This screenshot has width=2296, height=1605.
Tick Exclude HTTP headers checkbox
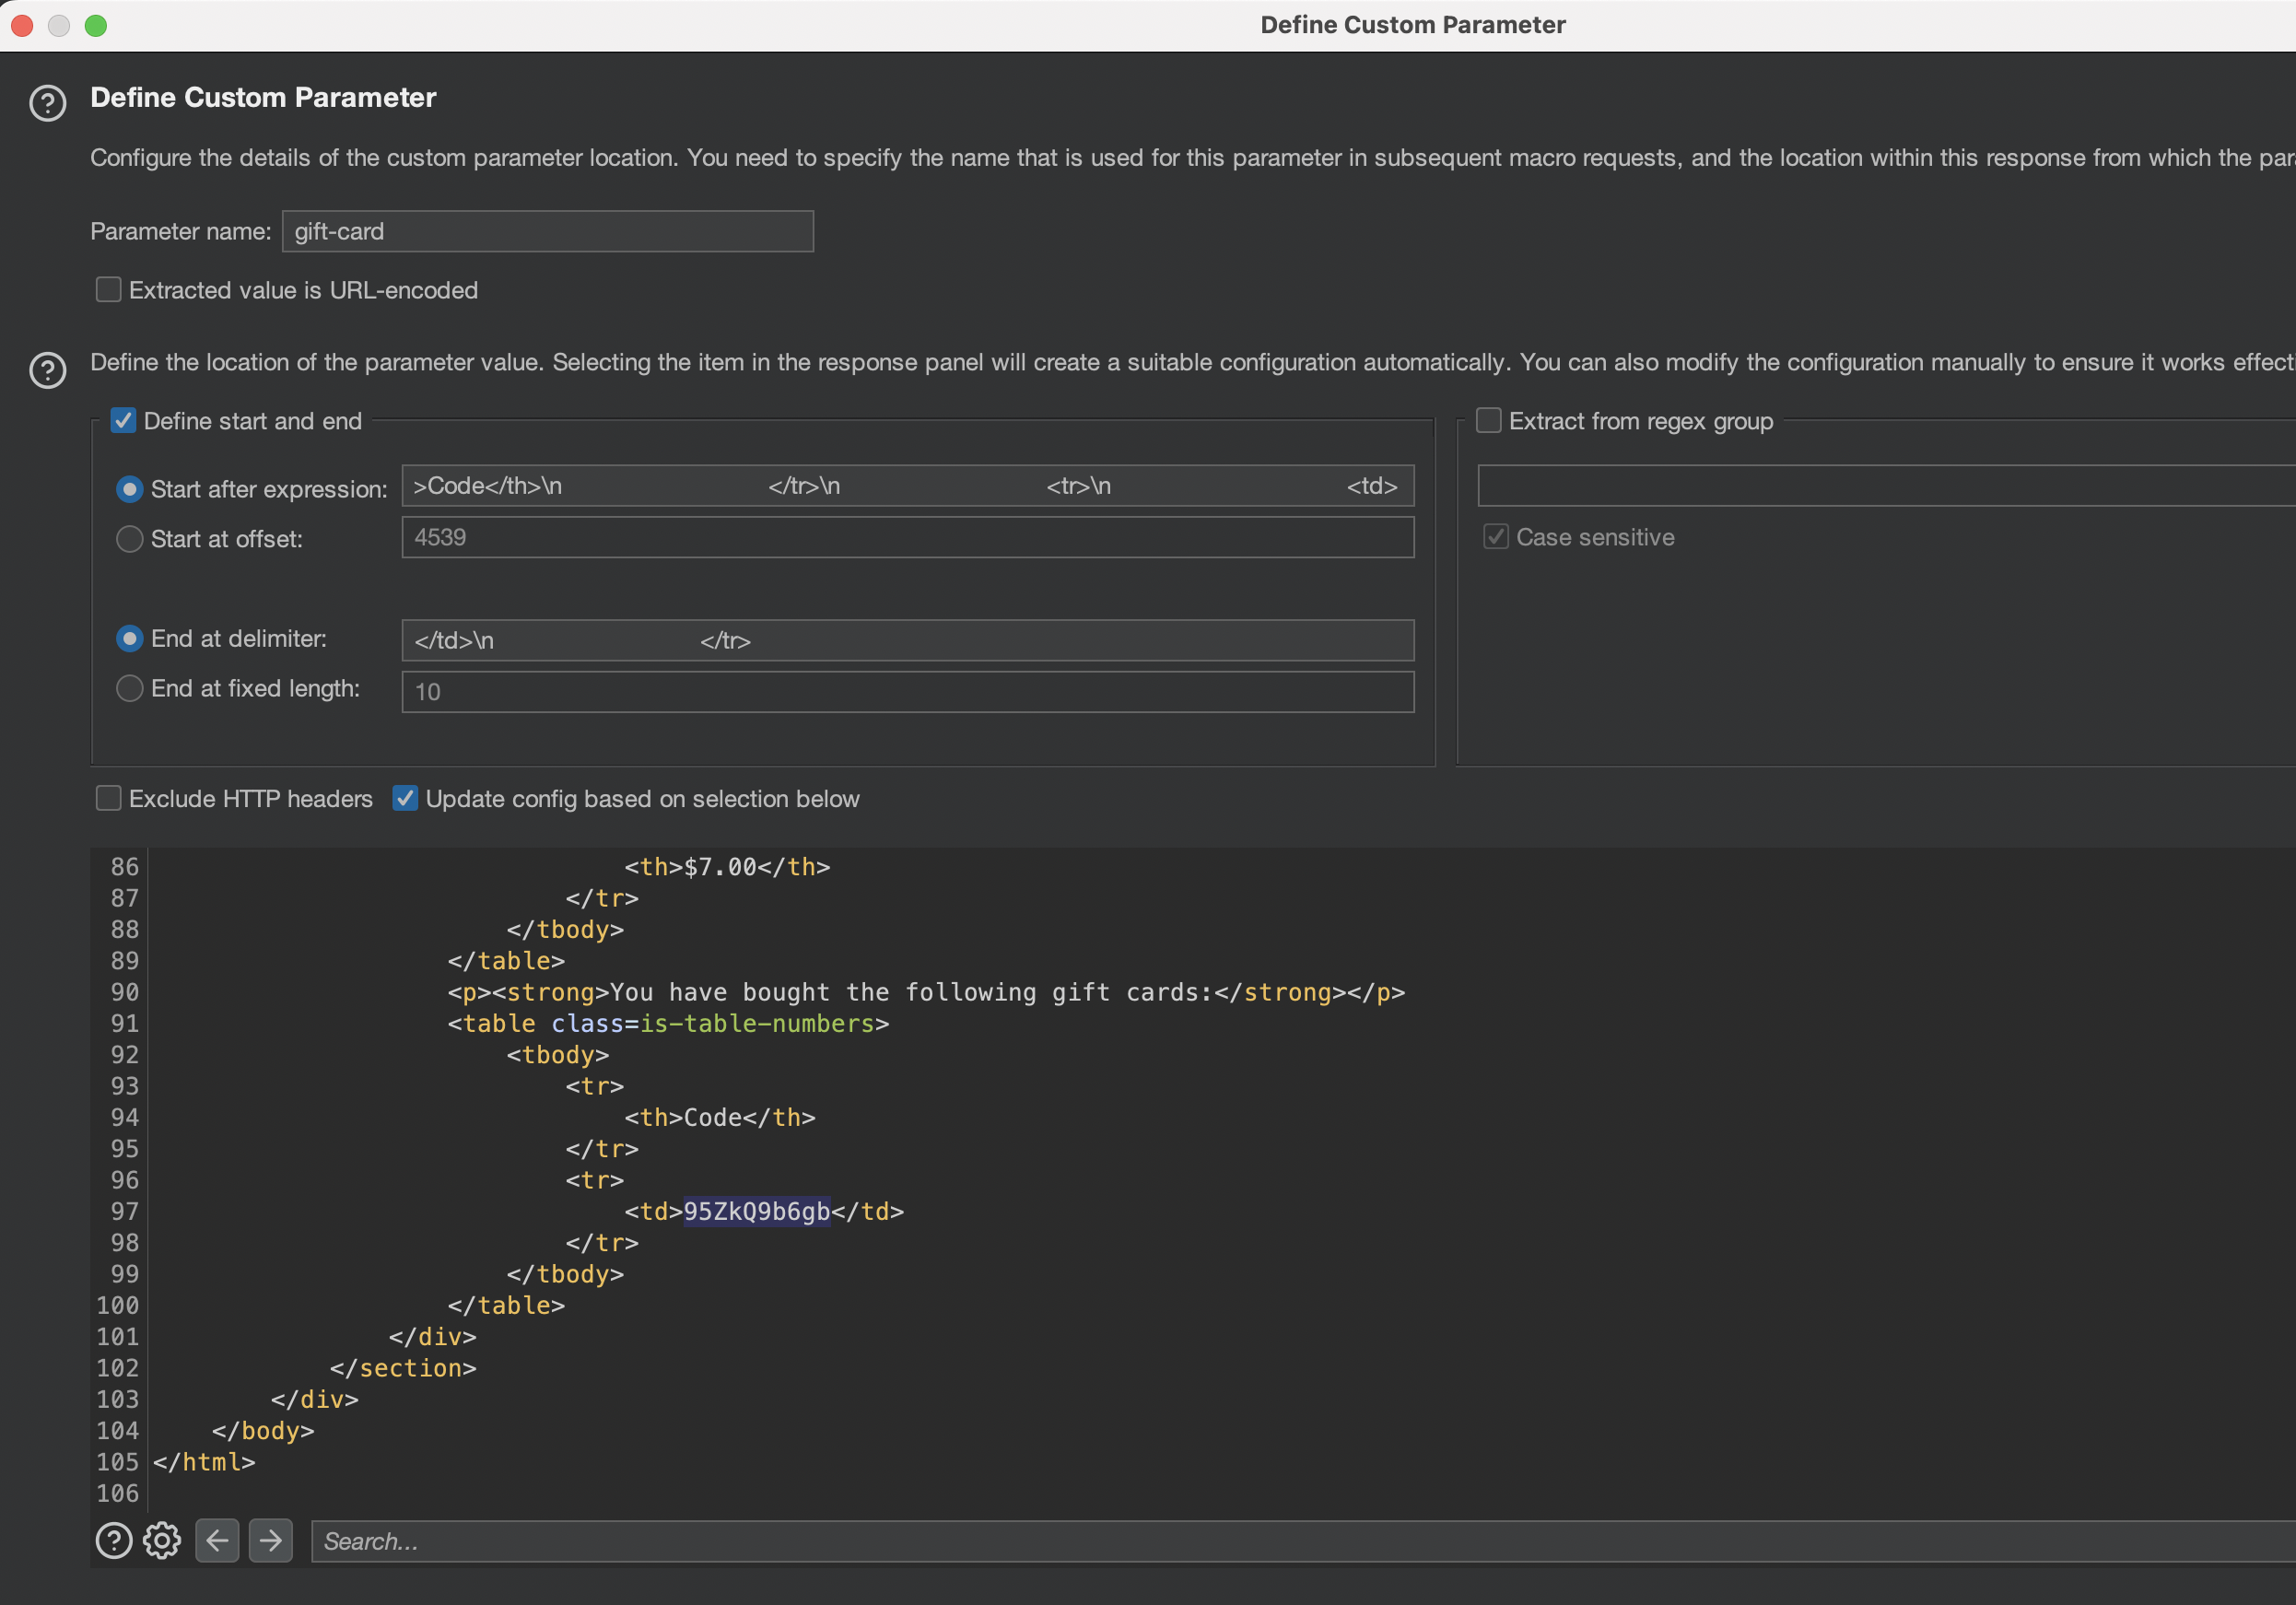109,798
